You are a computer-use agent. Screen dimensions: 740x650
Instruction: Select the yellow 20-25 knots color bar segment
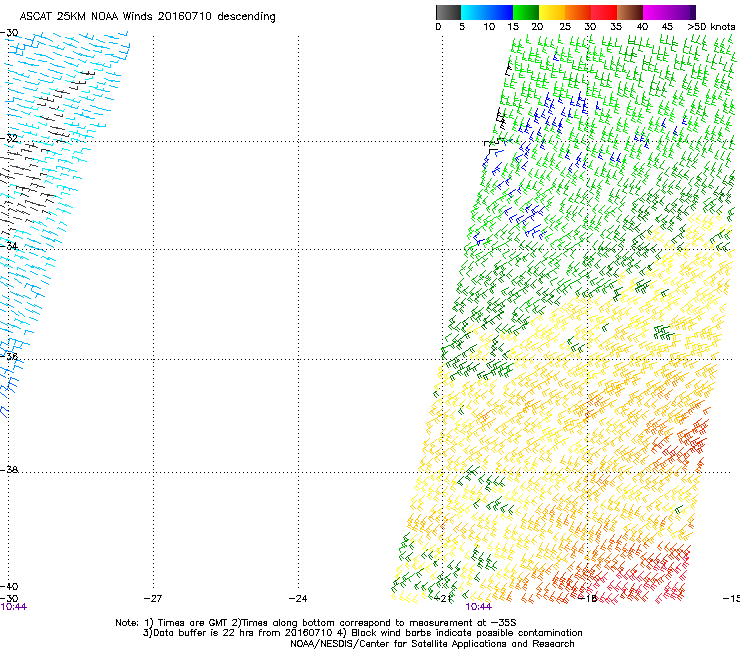click(x=552, y=12)
